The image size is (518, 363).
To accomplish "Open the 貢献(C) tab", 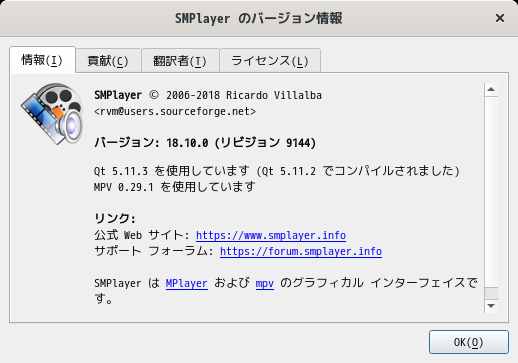I will [x=108, y=61].
